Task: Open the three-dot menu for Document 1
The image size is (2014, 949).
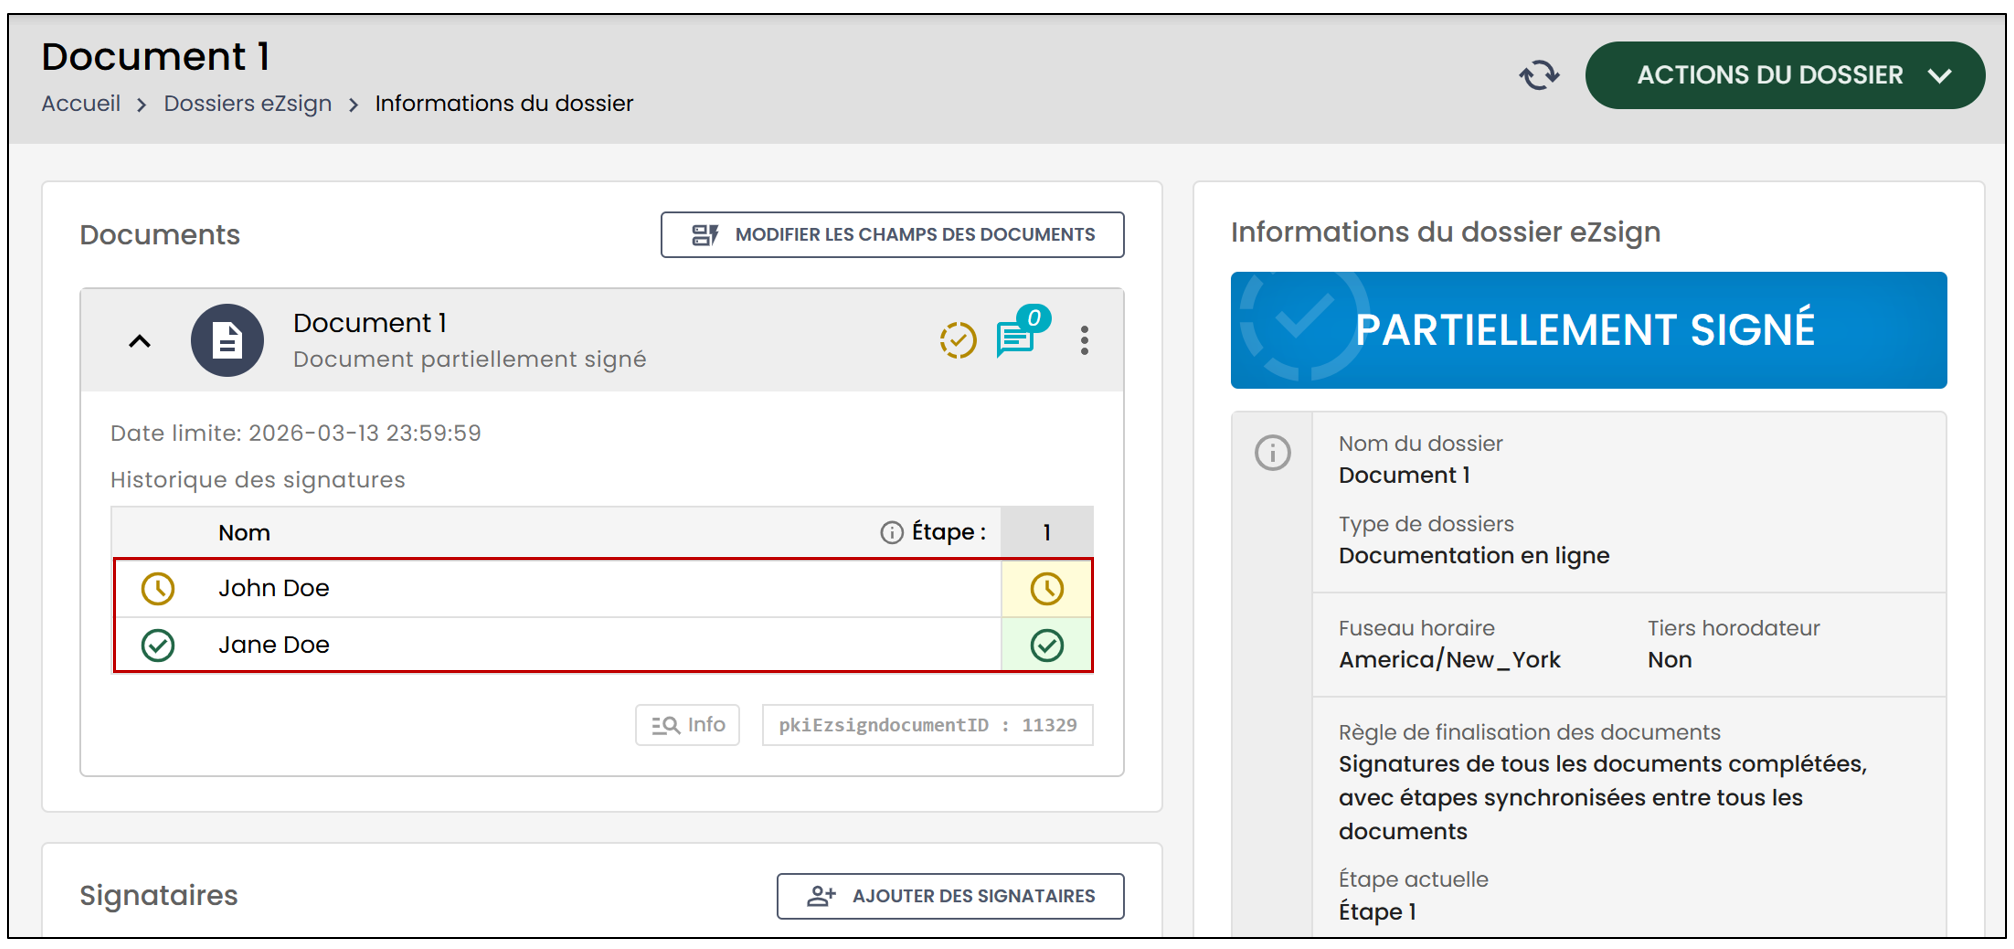Action: click(x=1084, y=340)
